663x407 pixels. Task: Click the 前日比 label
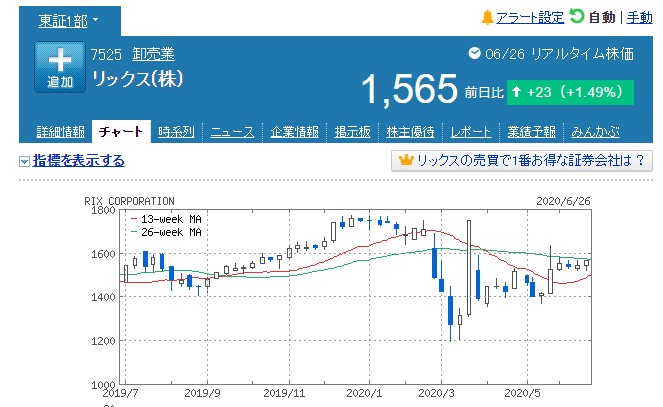[x=484, y=93]
